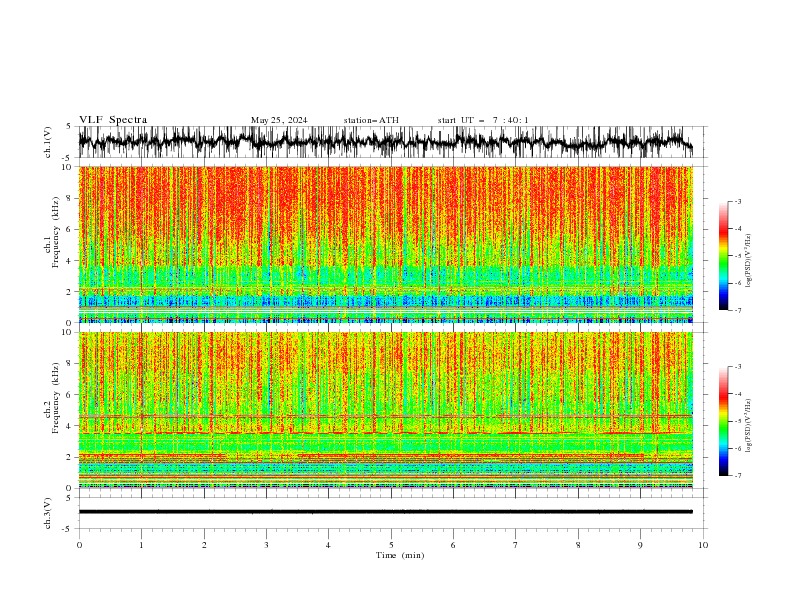This screenshot has height=612, width=792.
Task: Click the "-5" tick on ch.3(V) axis
Action: click(x=67, y=529)
